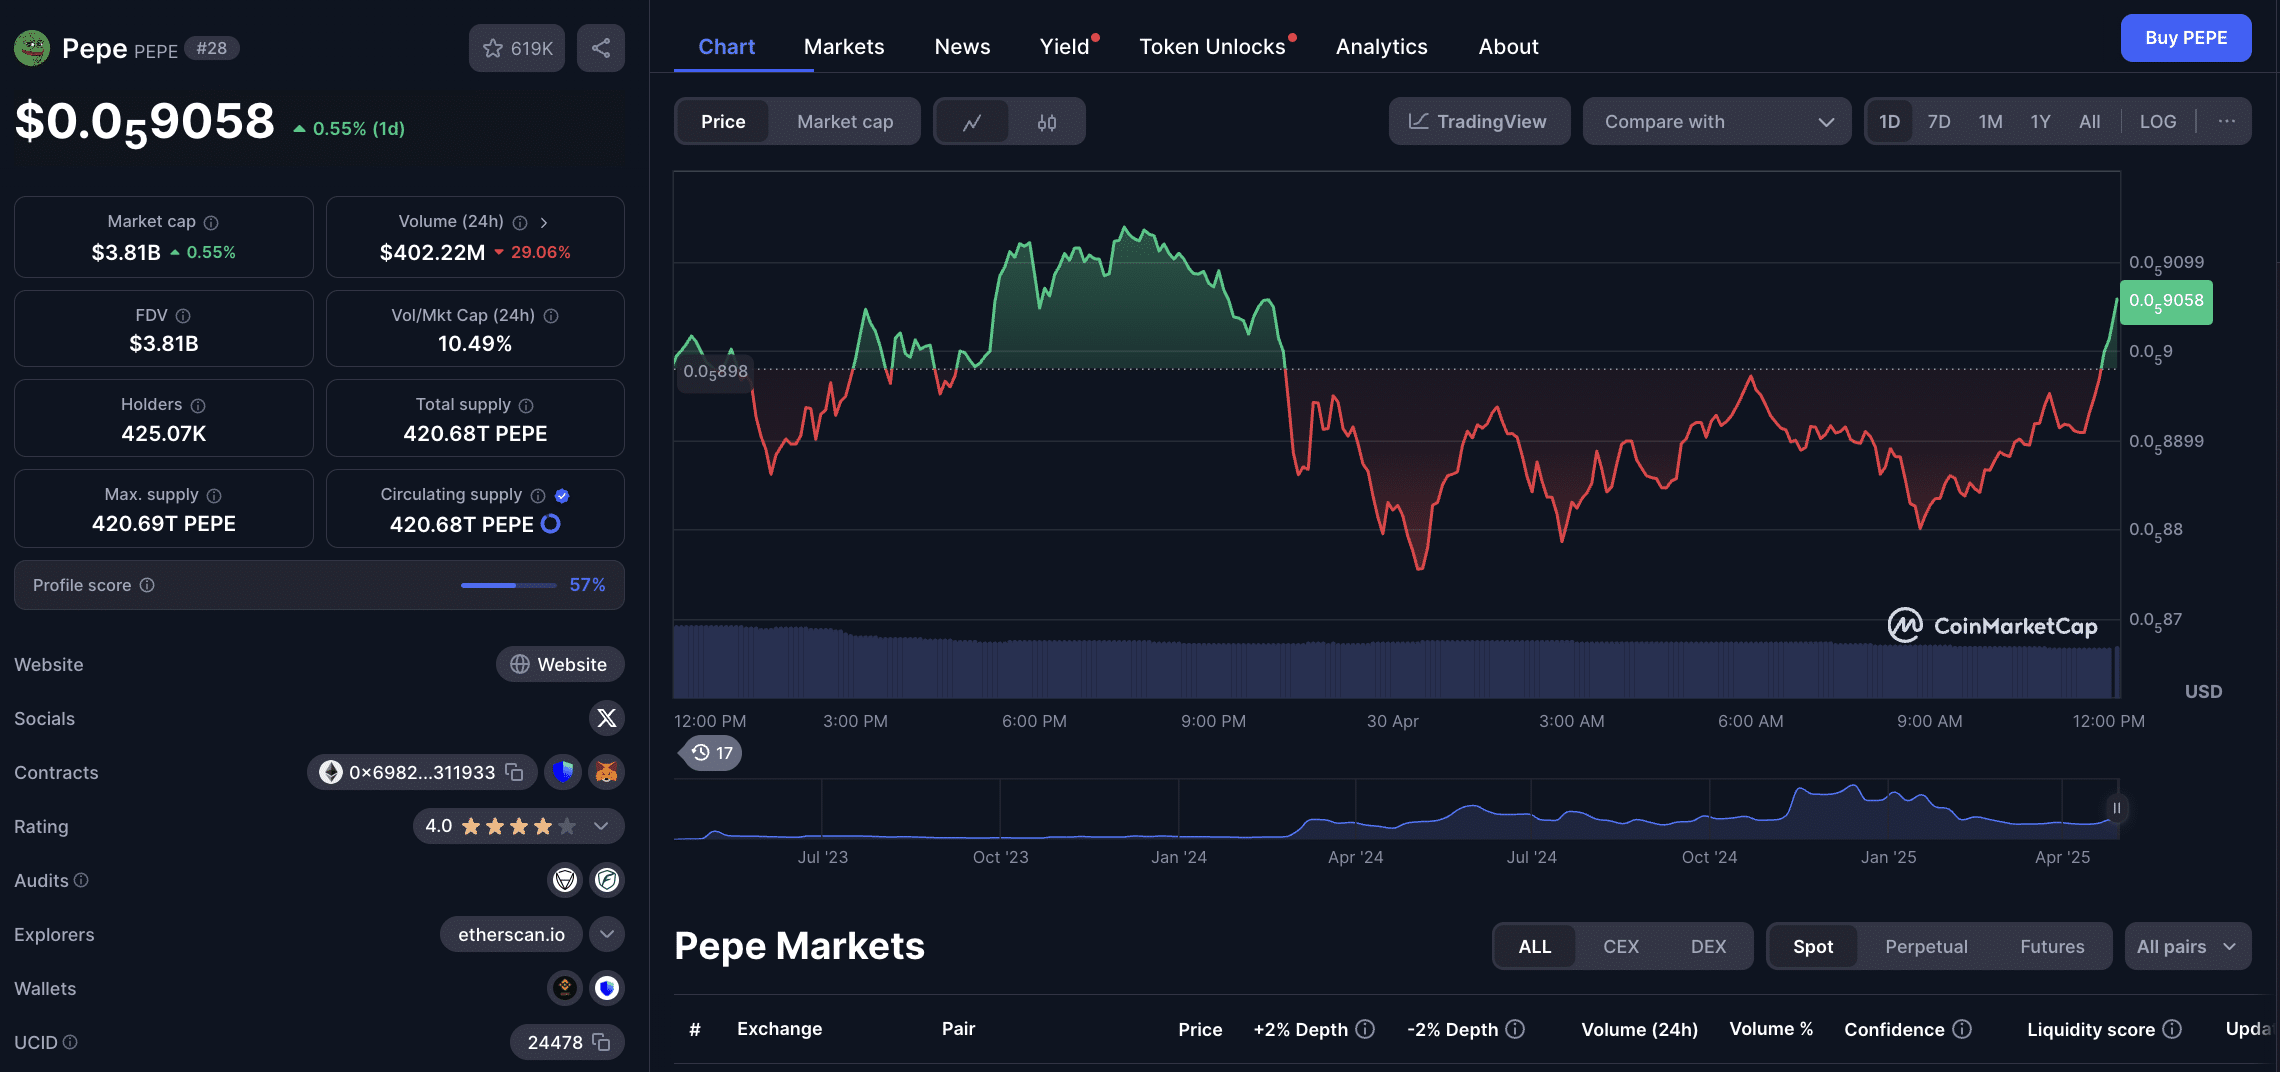Open the chart more-options ellipsis
This screenshot has width=2280, height=1072.
[2226, 121]
